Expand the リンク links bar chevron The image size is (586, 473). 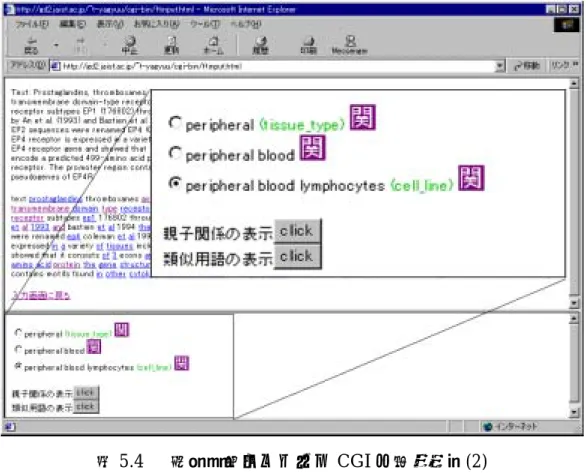[576, 64]
